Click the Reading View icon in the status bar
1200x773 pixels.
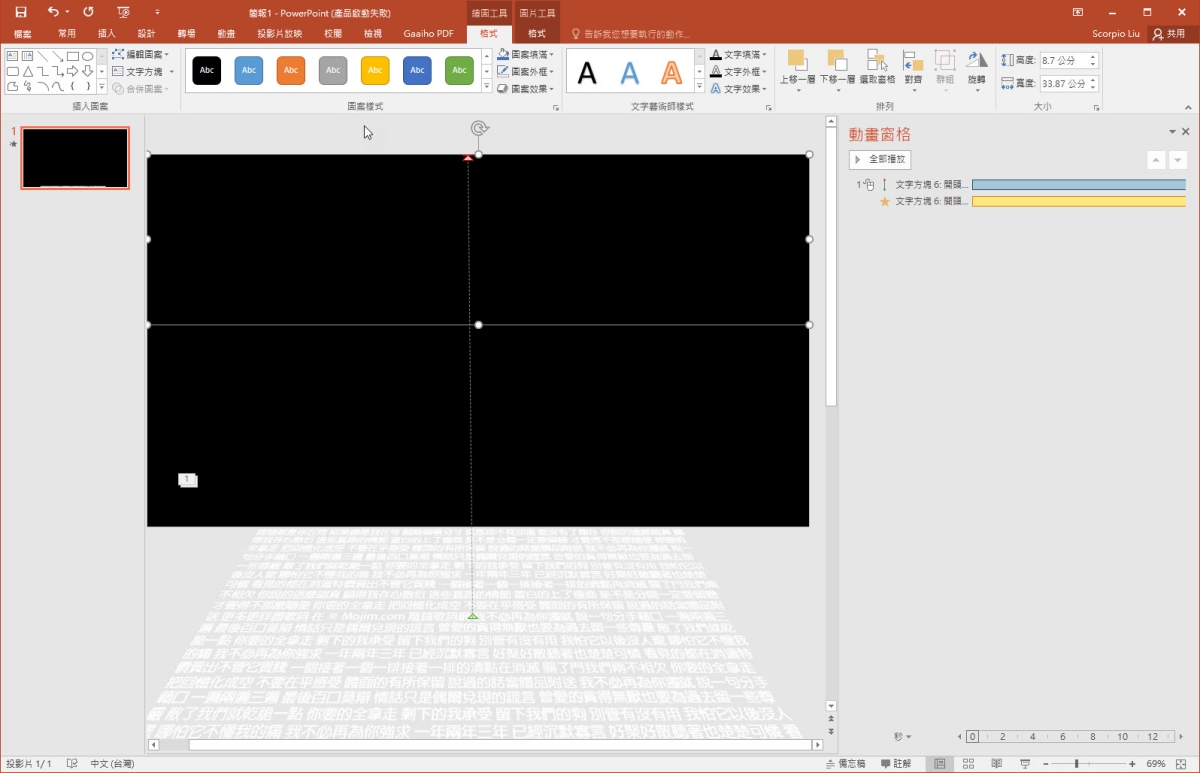[996, 764]
